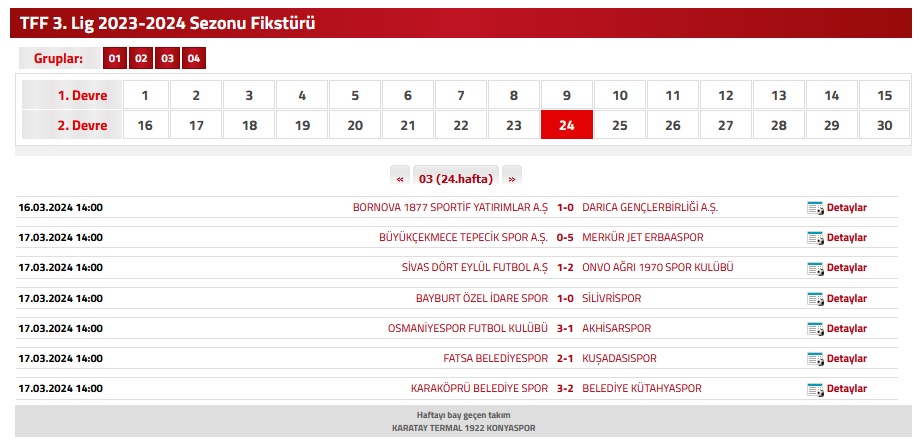Open week 5 fixtures
Screen dimensions: 920x442
(355, 95)
